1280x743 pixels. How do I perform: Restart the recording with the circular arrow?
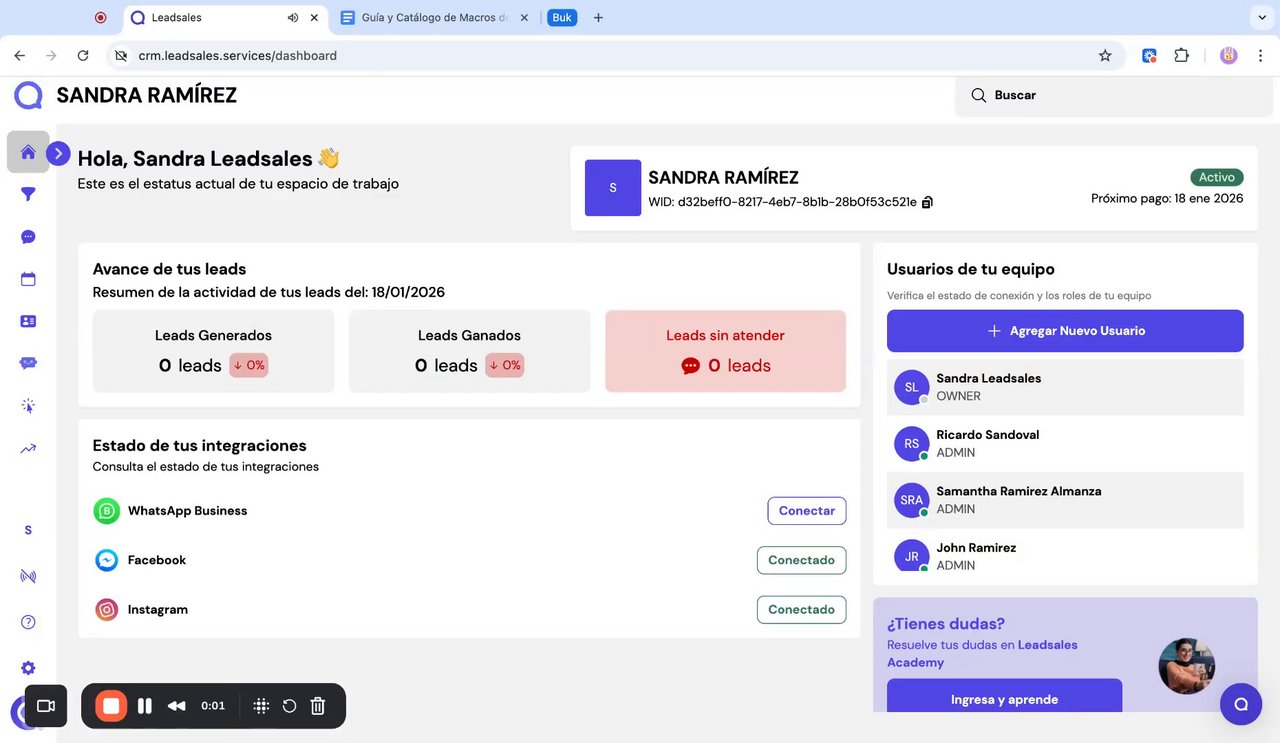pyautogui.click(x=289, y=706)
